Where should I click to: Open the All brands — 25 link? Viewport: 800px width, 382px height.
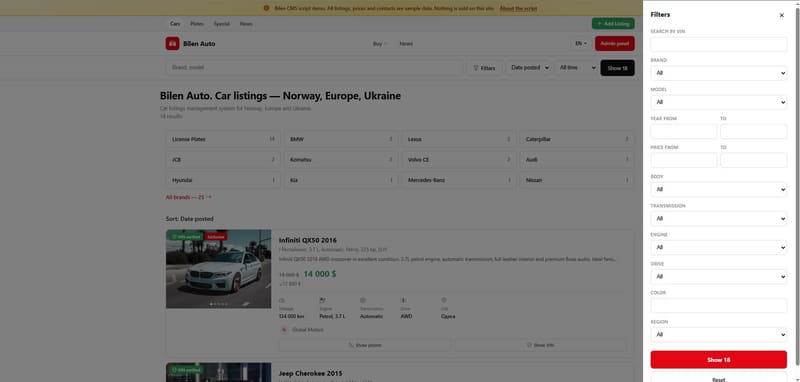188,197
